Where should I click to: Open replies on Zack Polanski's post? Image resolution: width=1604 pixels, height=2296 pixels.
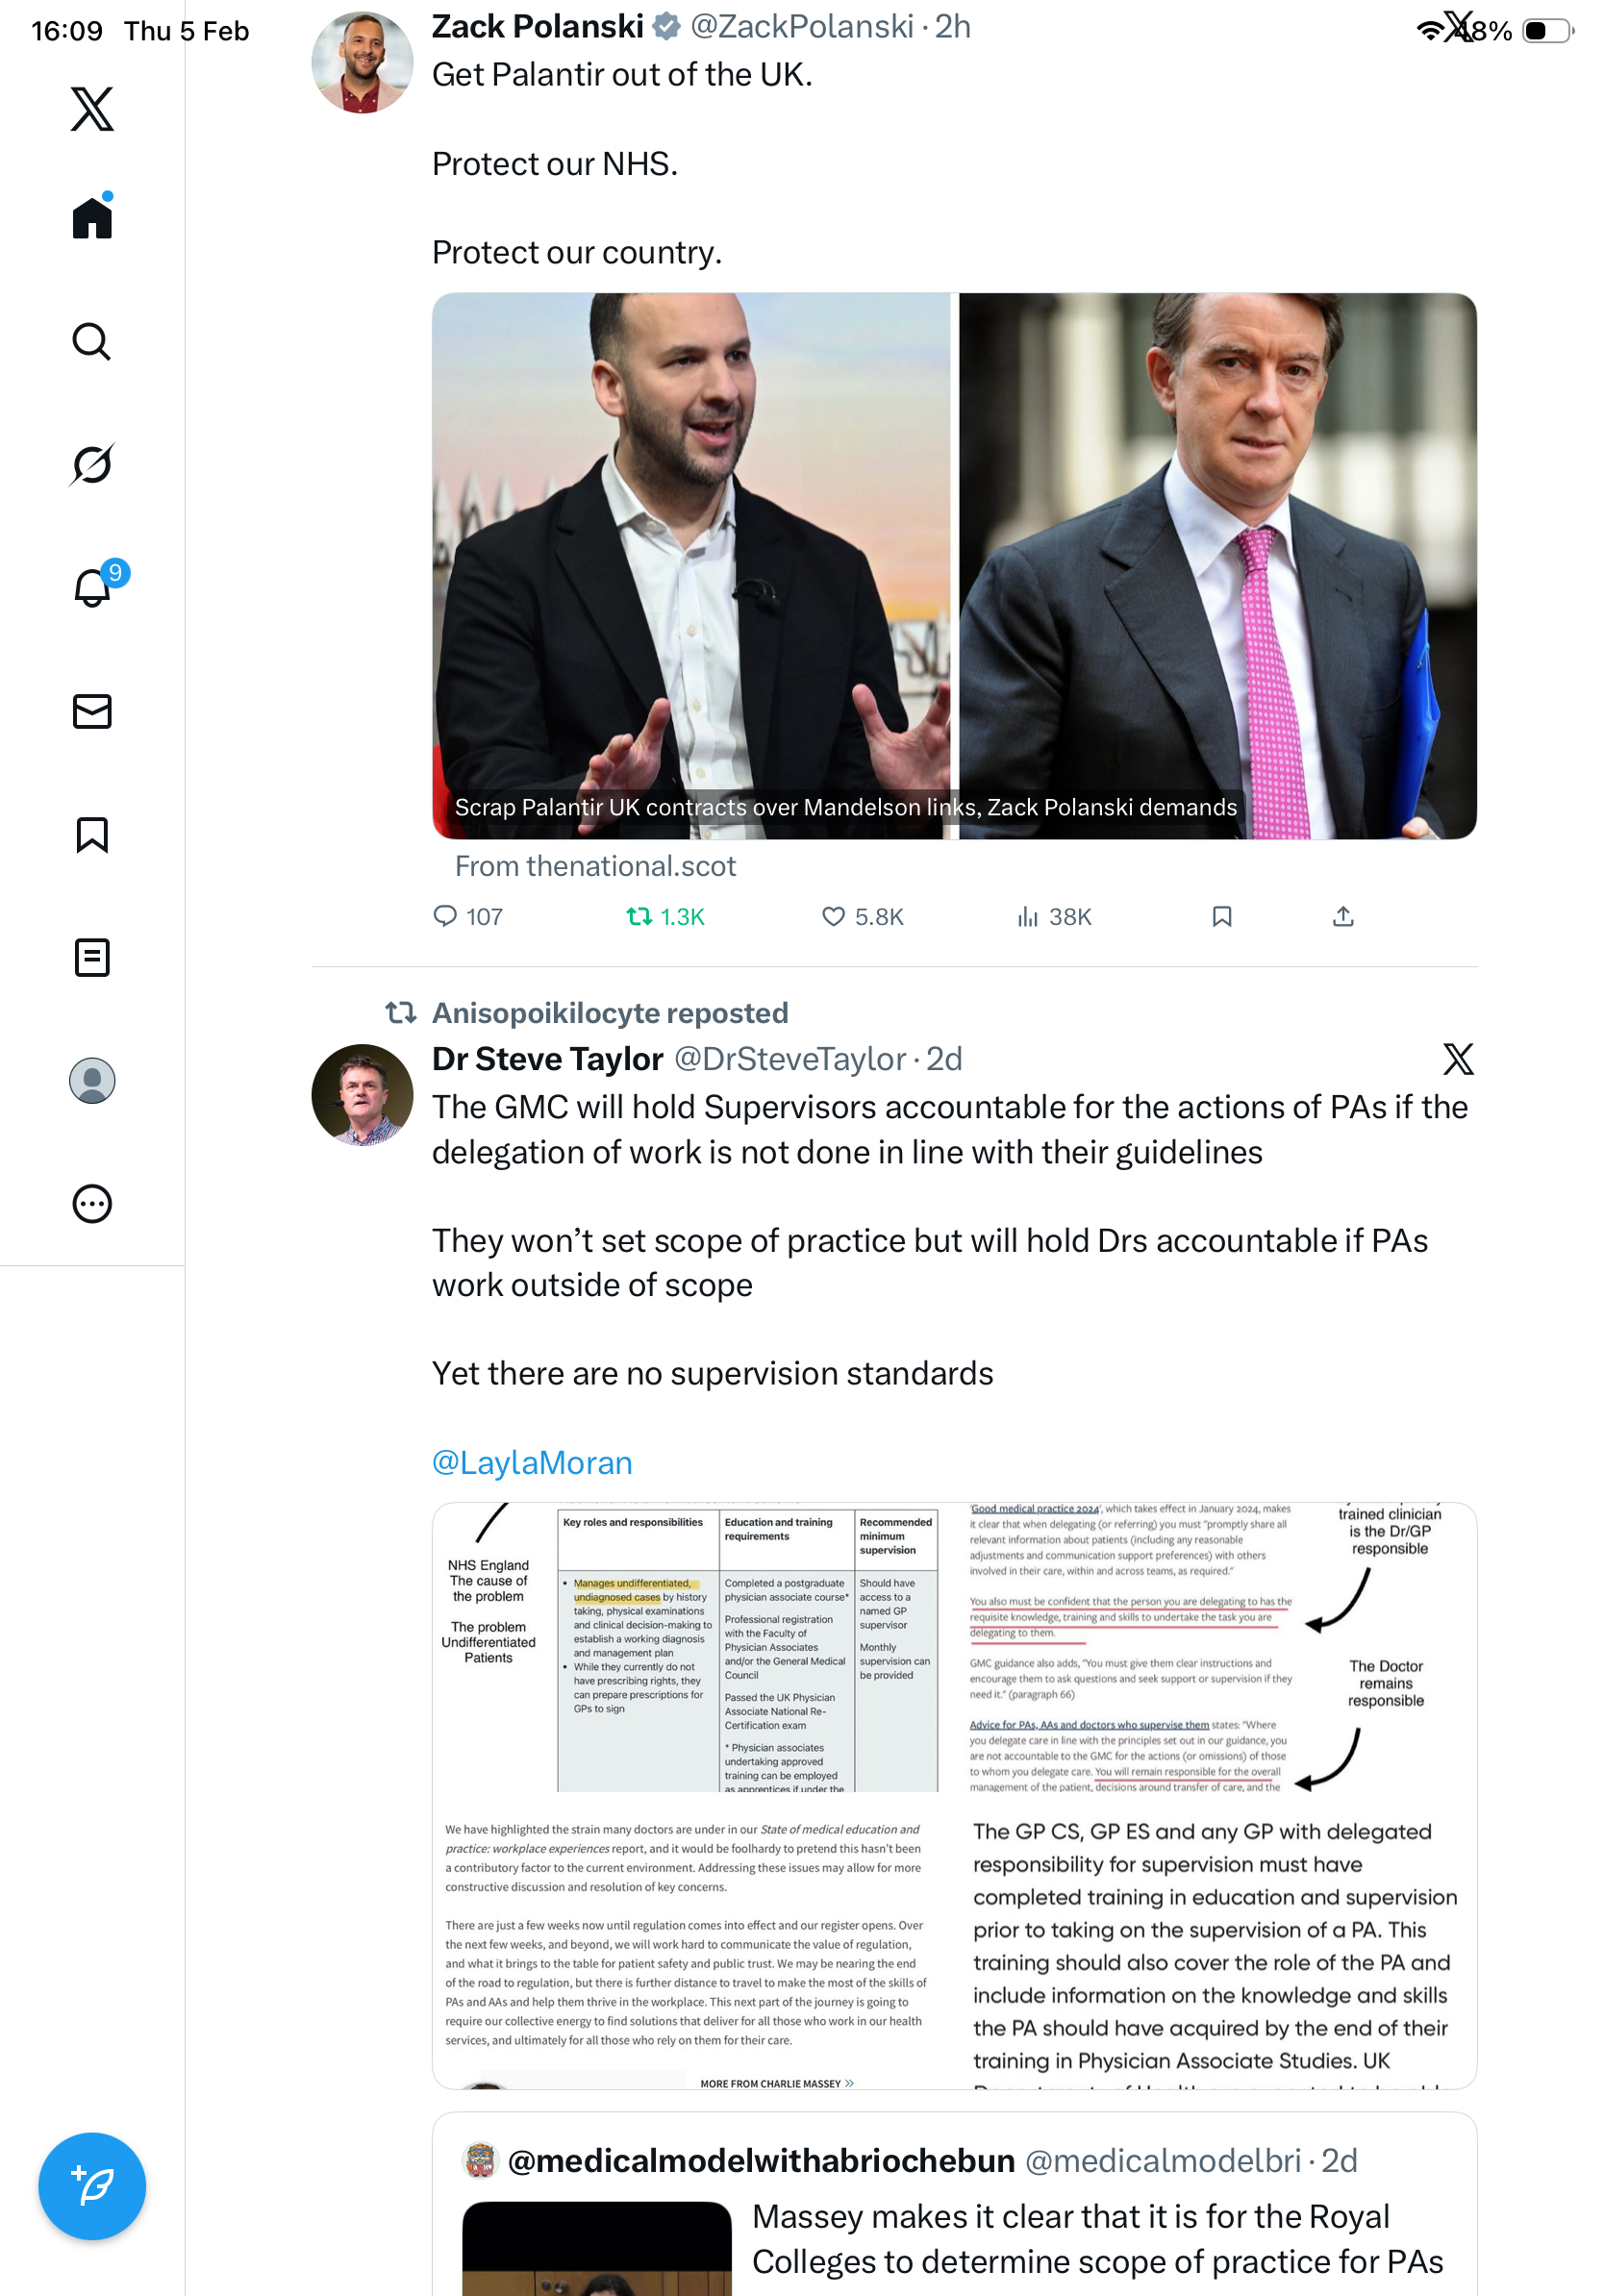pos(467,916)
